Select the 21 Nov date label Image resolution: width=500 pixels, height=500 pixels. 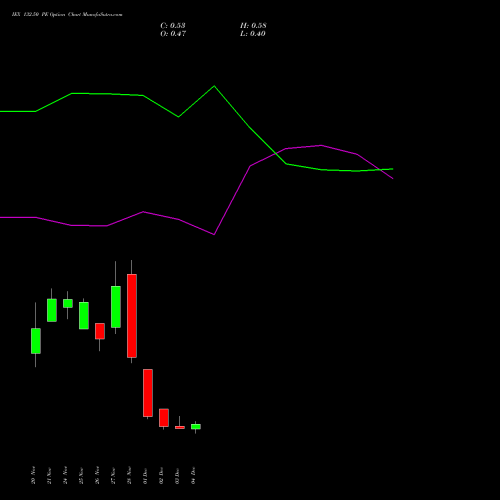click(x=49, y=475)
